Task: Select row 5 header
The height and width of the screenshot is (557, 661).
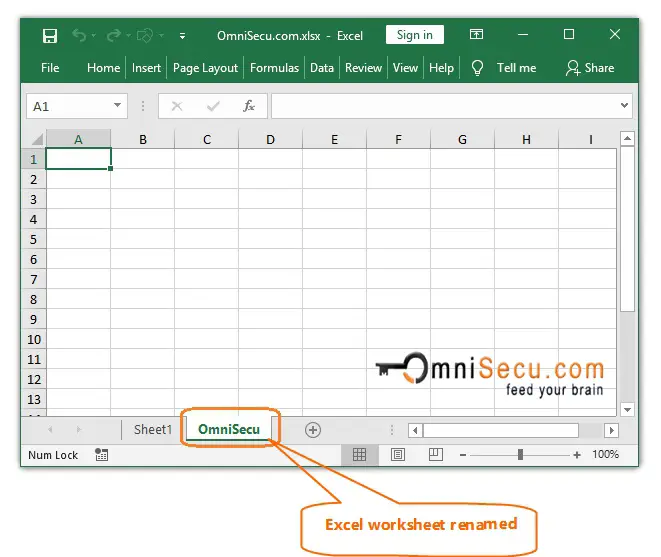Action: tap(33, 239)
